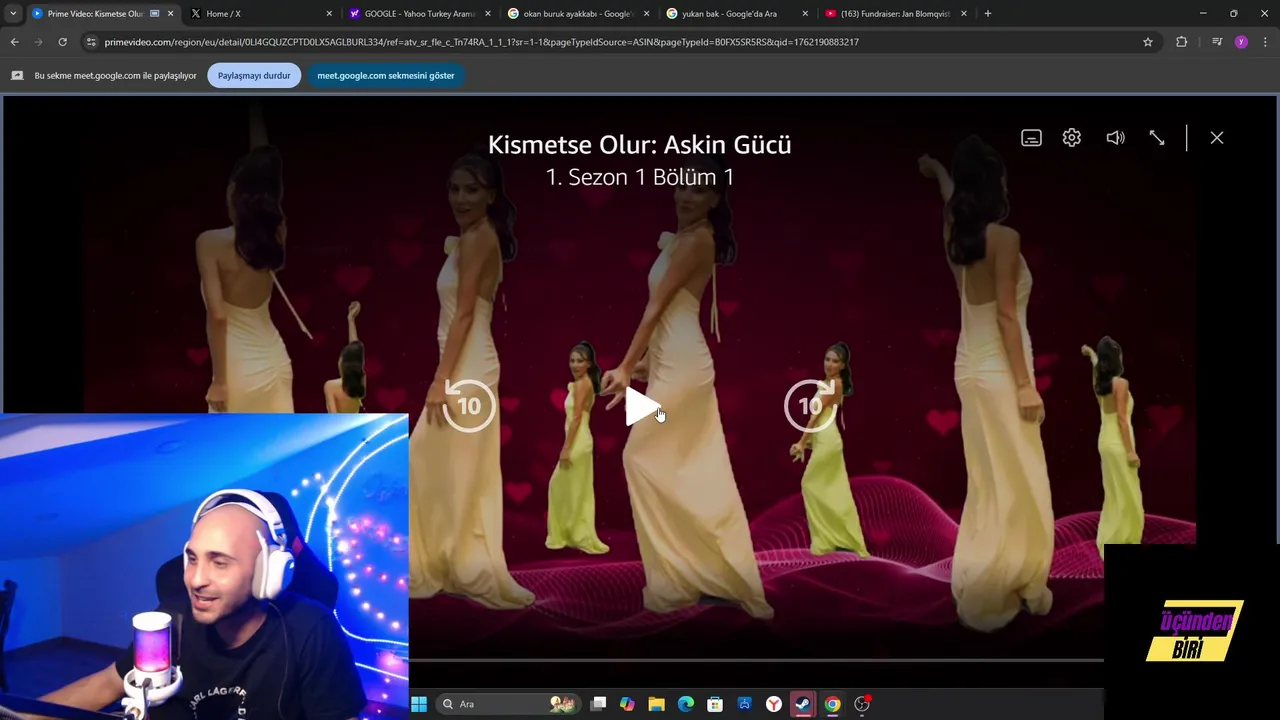Image resolution: width=1280 pixels, height=720 pixels.
Task: Close the okan buruk ayakkabı tab
Action: 646,14
